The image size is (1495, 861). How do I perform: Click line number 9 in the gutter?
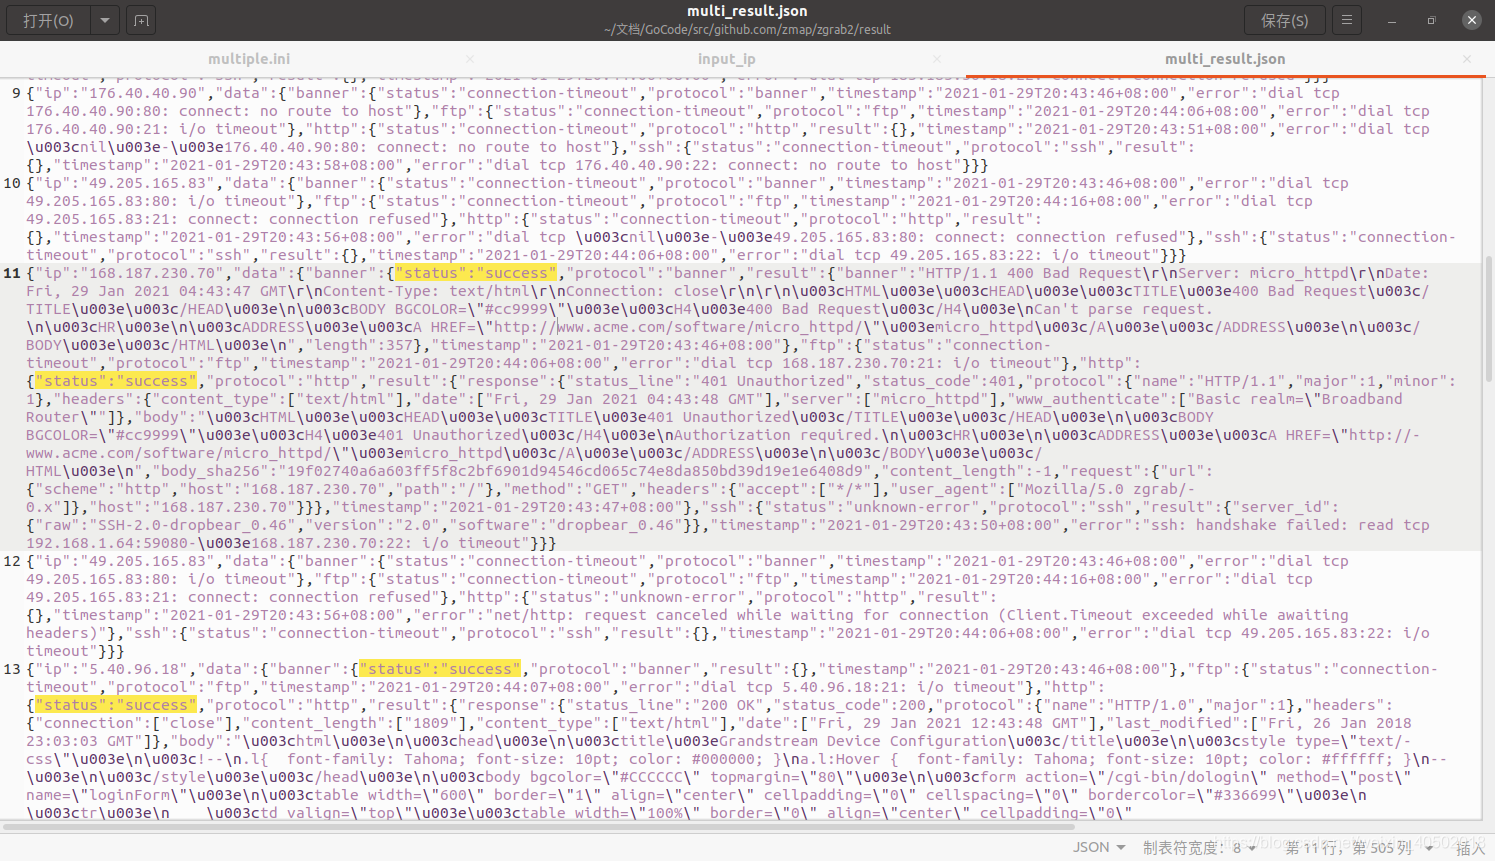(x=16, y=93)
